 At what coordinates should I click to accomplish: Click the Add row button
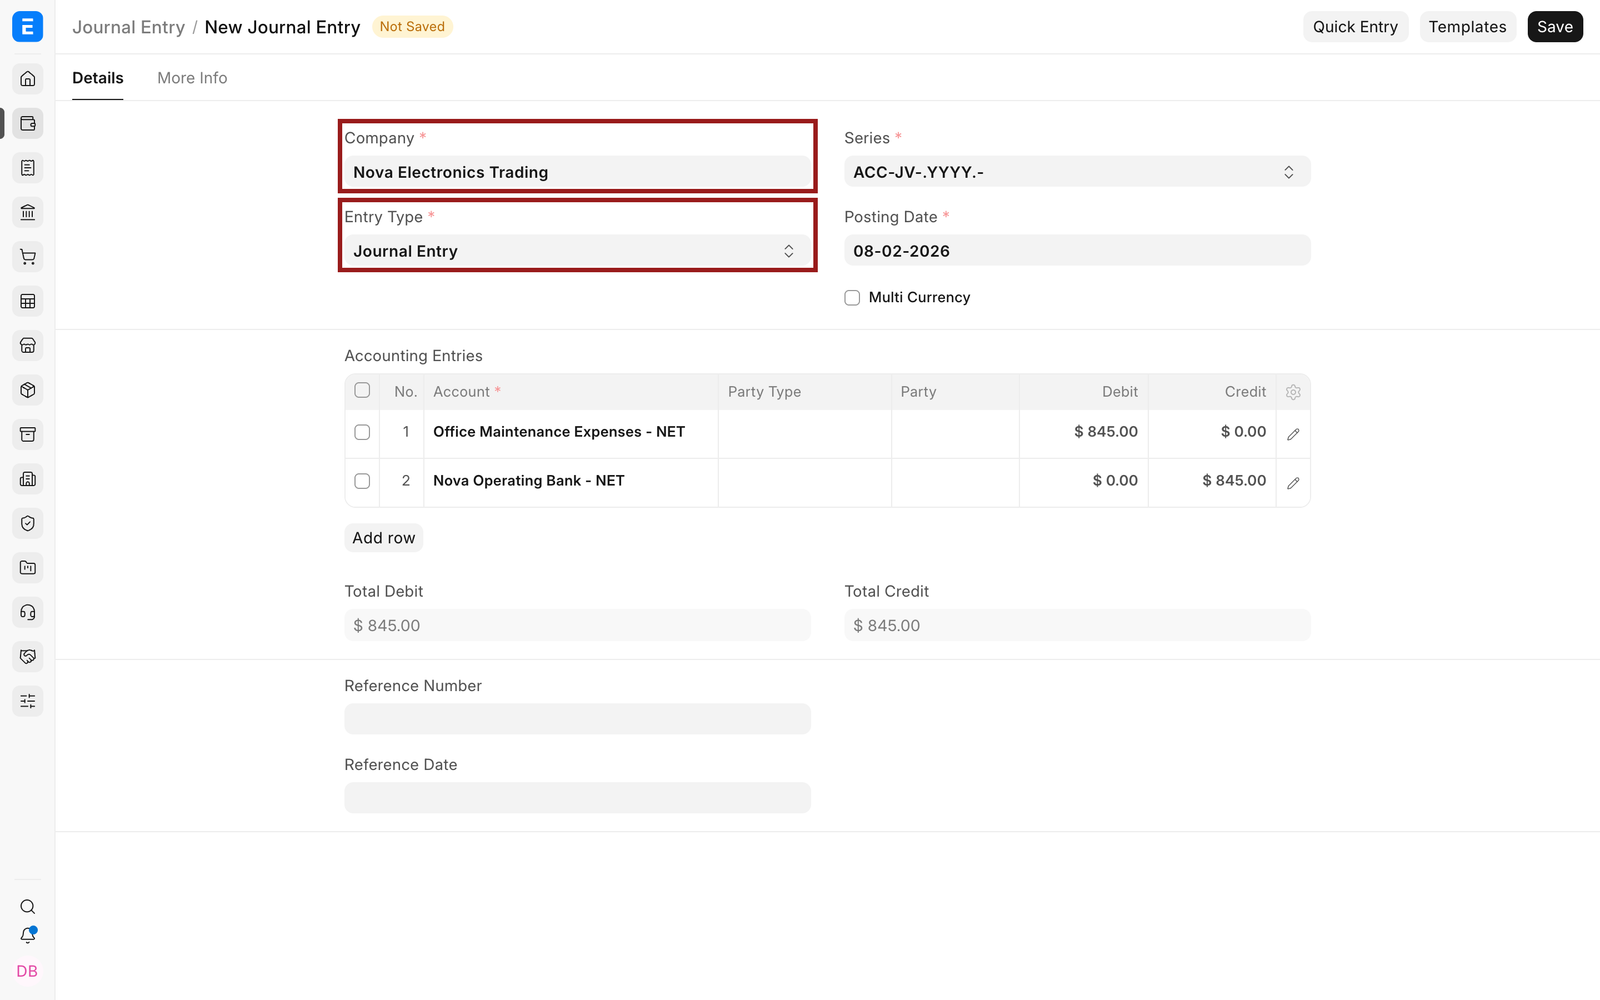(384, 538)
